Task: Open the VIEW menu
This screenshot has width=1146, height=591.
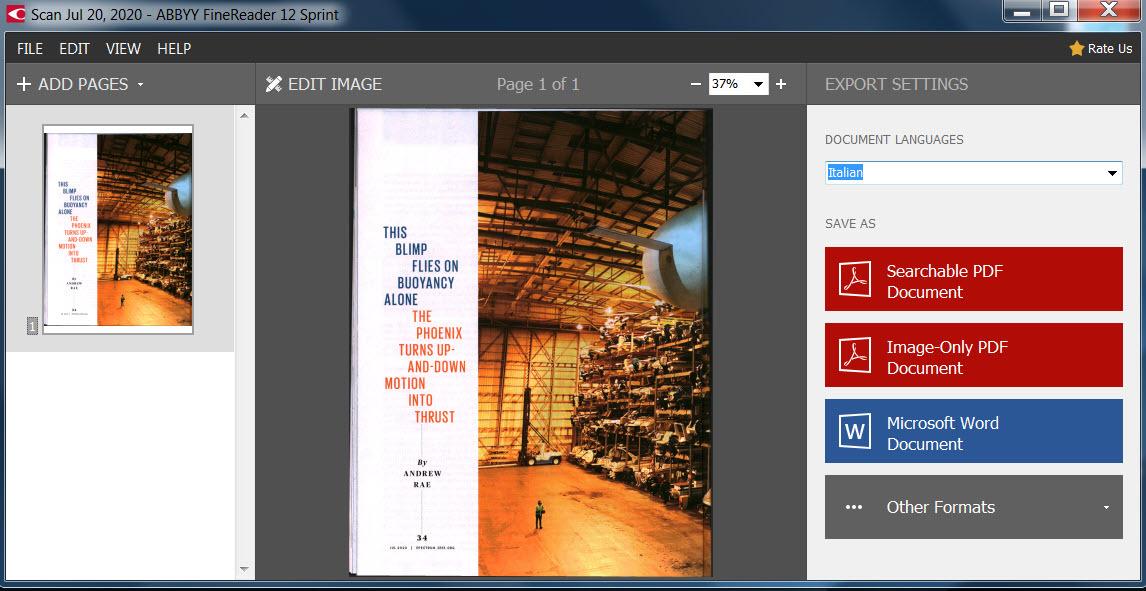Action: (124, 48)
